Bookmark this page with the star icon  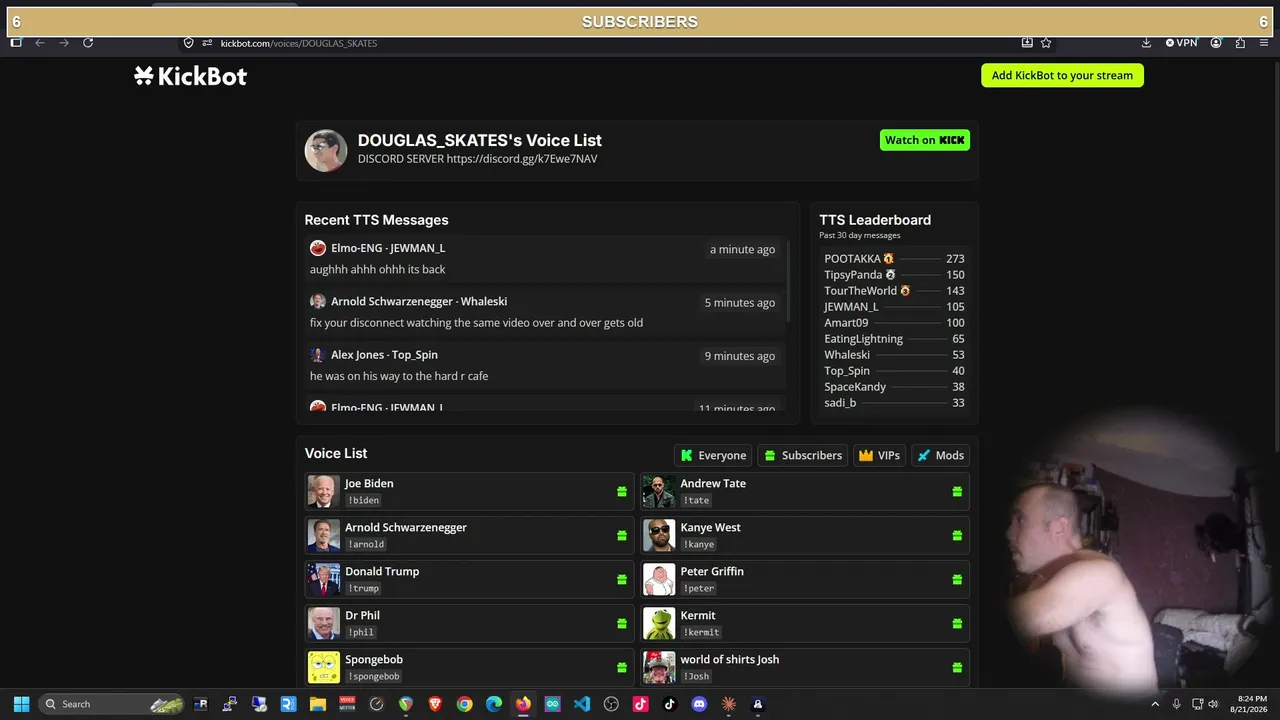coord(1046,43)
